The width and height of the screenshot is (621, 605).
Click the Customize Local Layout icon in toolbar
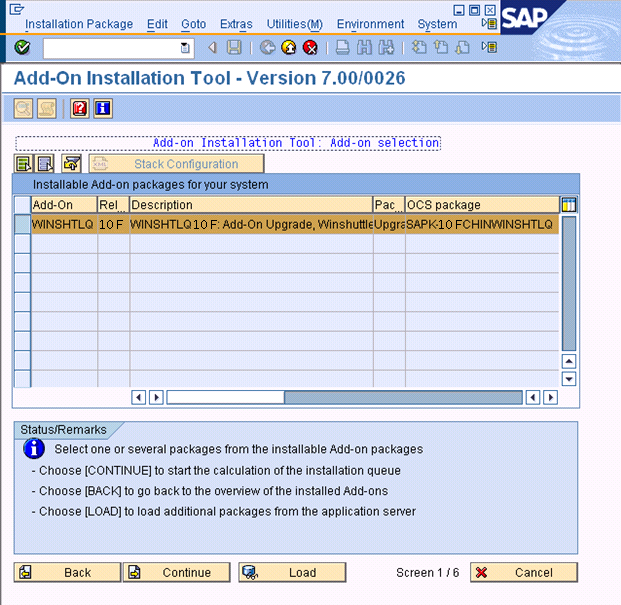(490, 48)
